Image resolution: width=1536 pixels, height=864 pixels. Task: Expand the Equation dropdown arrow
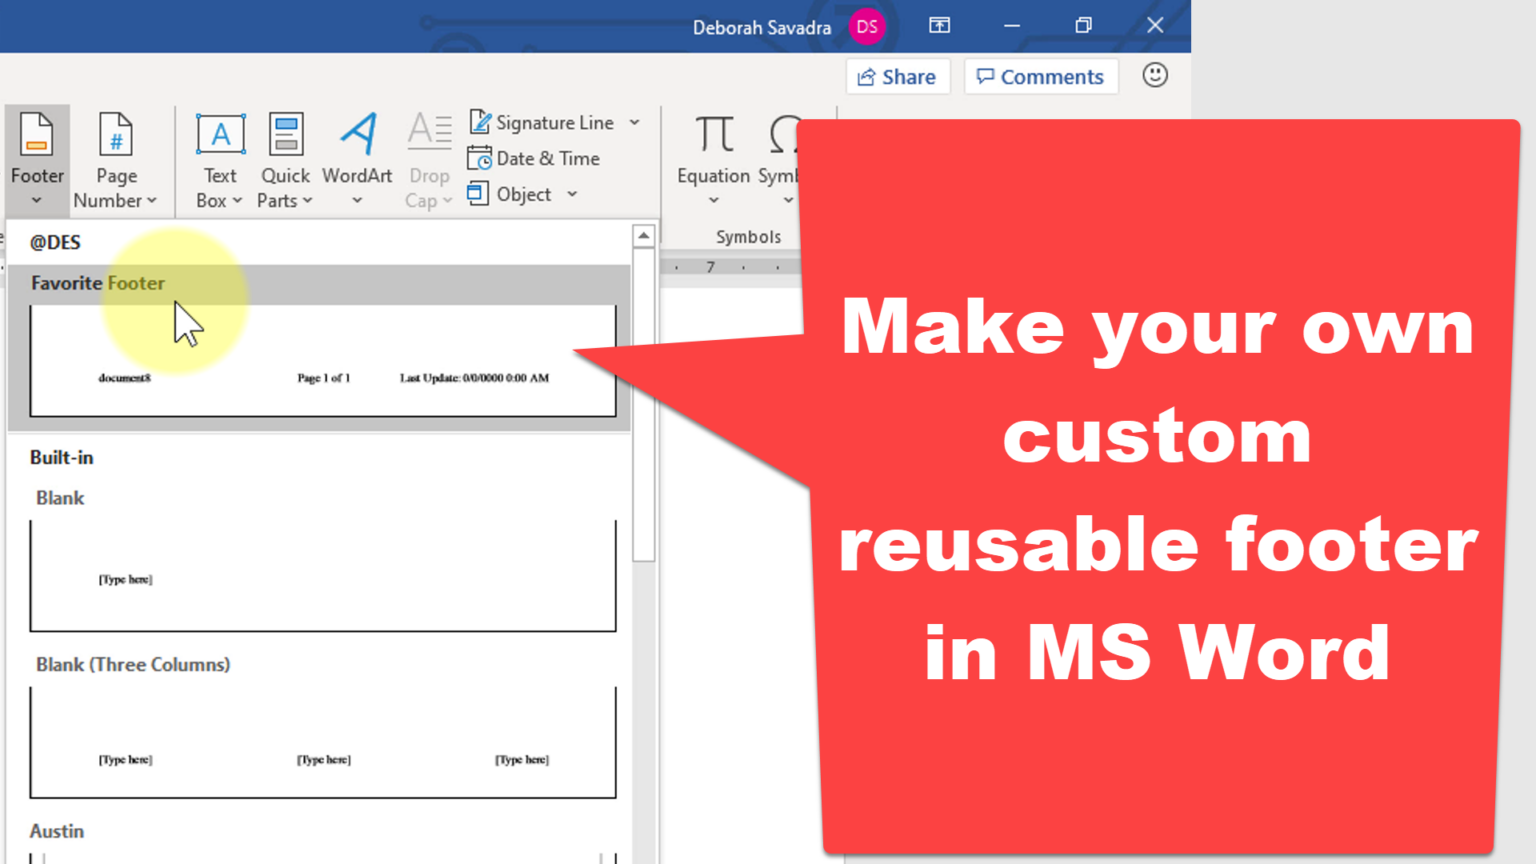coord(713,200)
